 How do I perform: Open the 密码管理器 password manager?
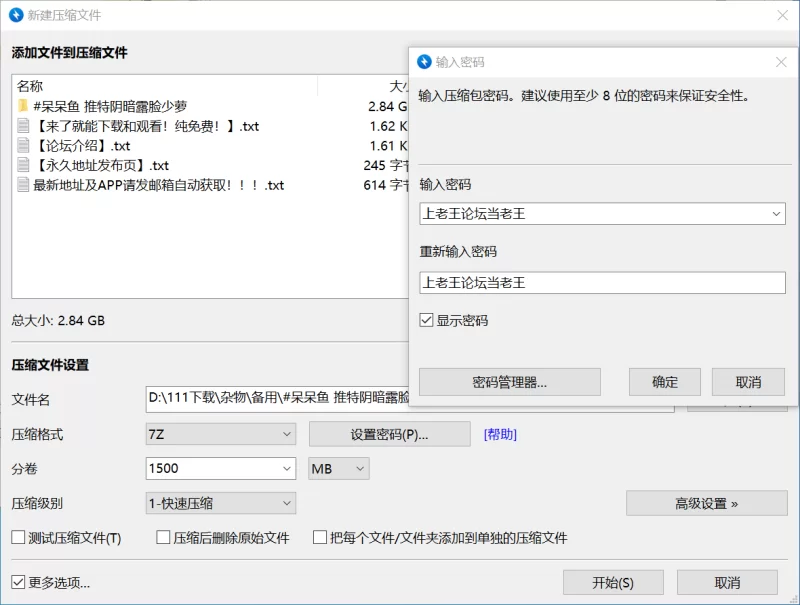(509, 382)
